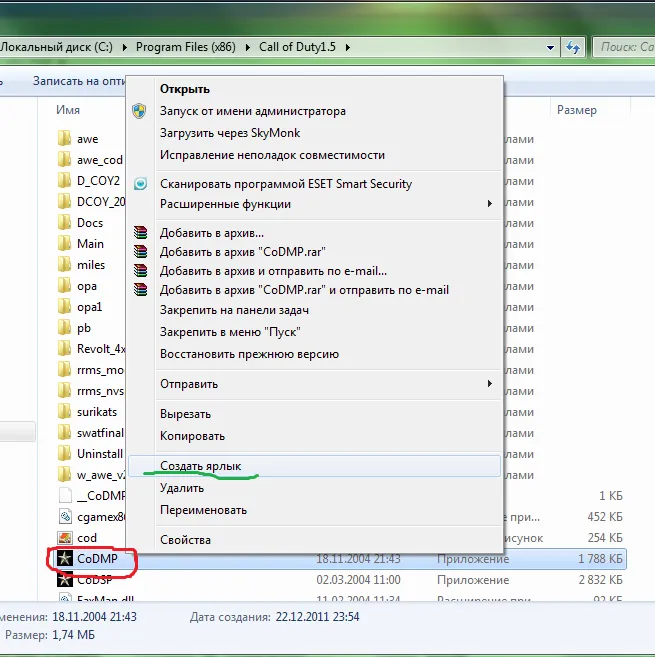Select 'Добавить в архив "CoDMP.rar" и отправить по e-mail'
655x657 pixels.
pyautogui.click(x=314, y=290)
